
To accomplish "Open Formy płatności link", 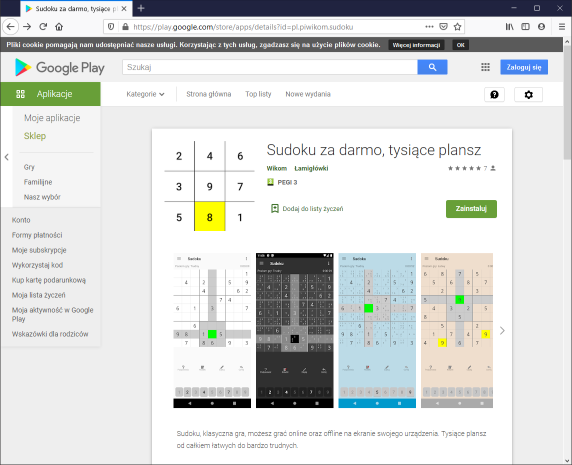I will coord(37,235).
